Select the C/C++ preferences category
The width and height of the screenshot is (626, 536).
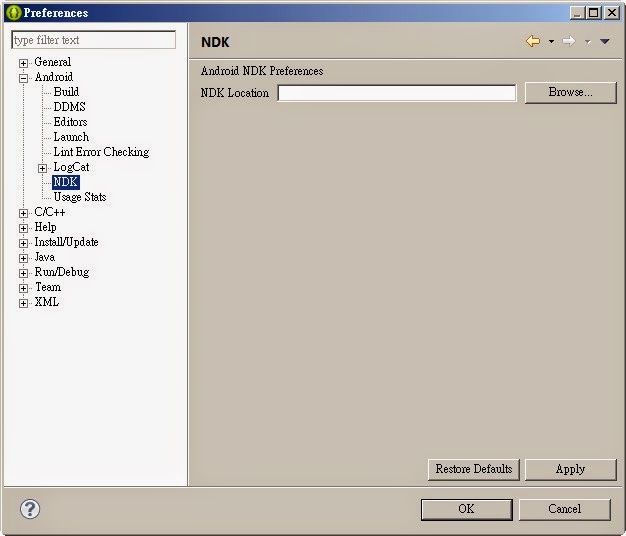coord(50,212)
